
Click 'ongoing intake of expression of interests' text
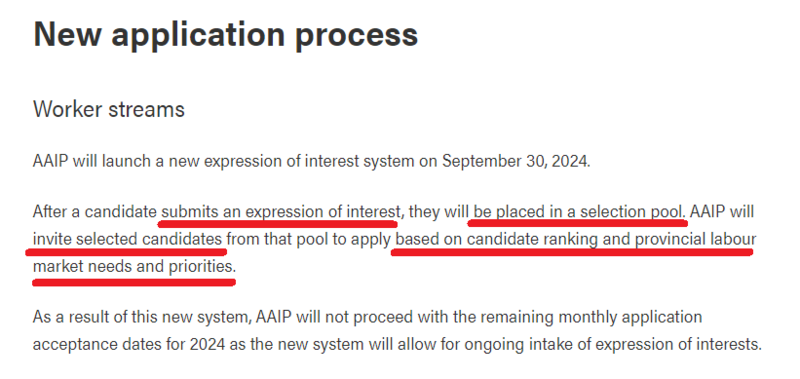(x=612, y=344)
